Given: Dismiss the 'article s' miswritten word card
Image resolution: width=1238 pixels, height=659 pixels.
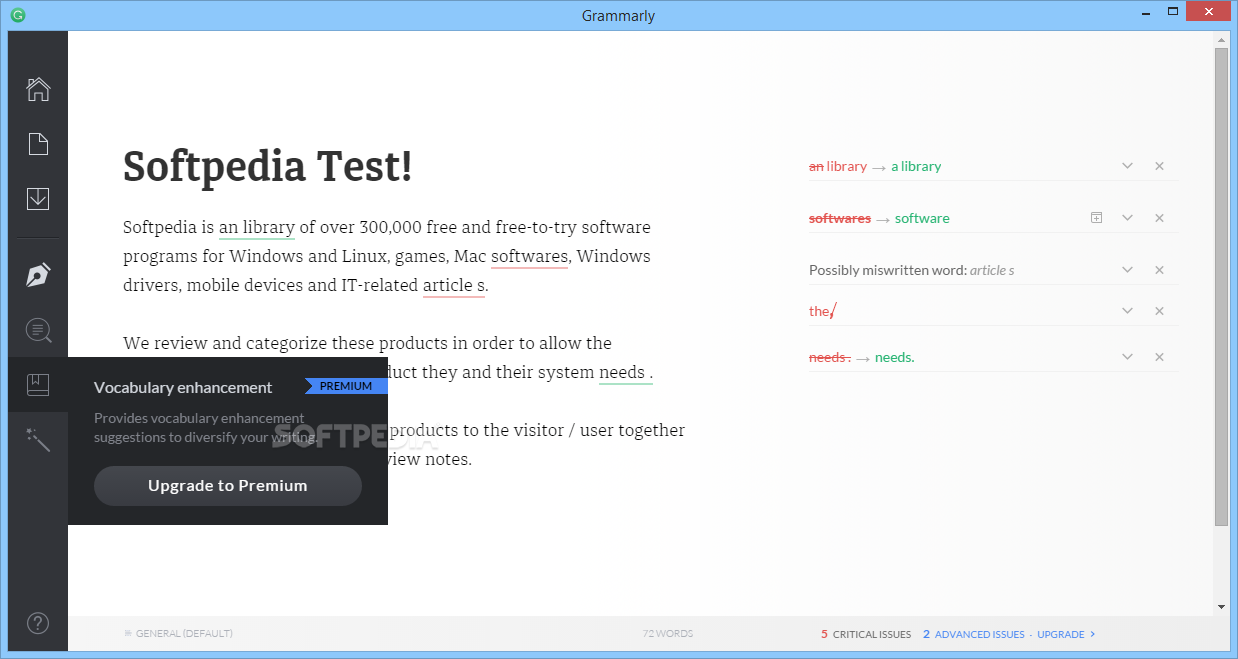Looking at the screenshot, I should click(x=1159, y=270).
